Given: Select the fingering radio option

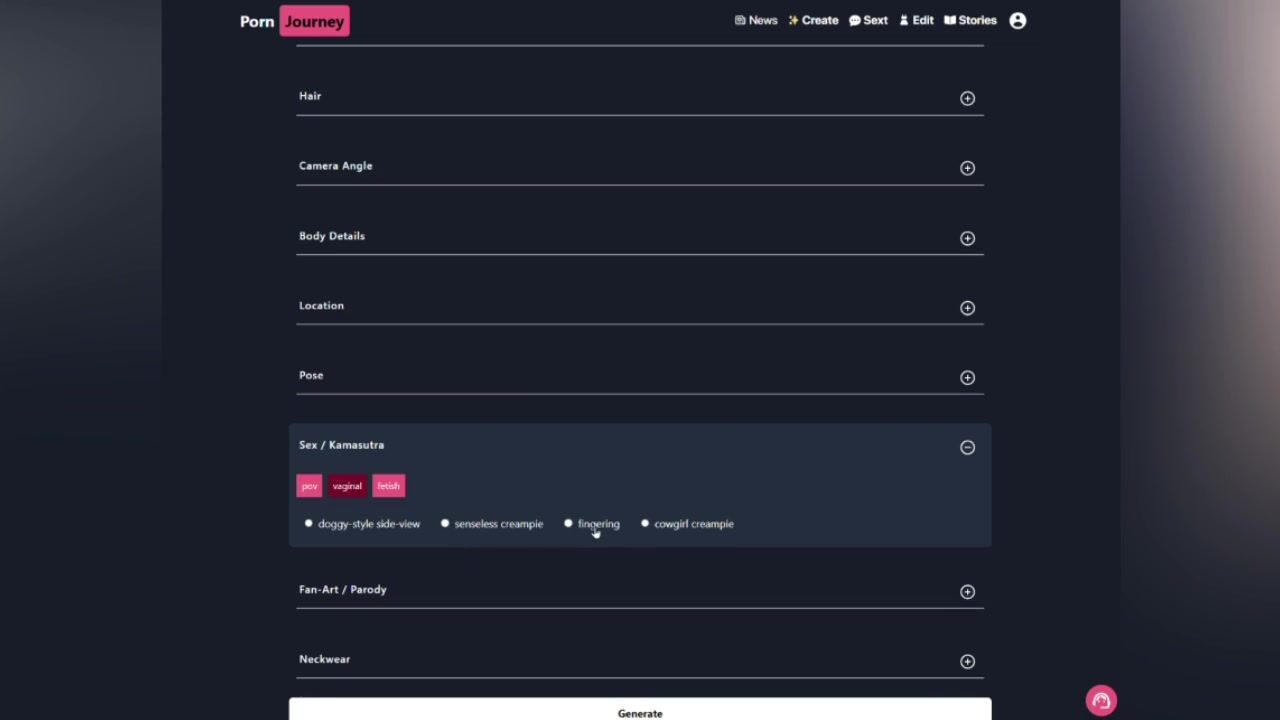Looking at the screenshot, I should [568, 524].
